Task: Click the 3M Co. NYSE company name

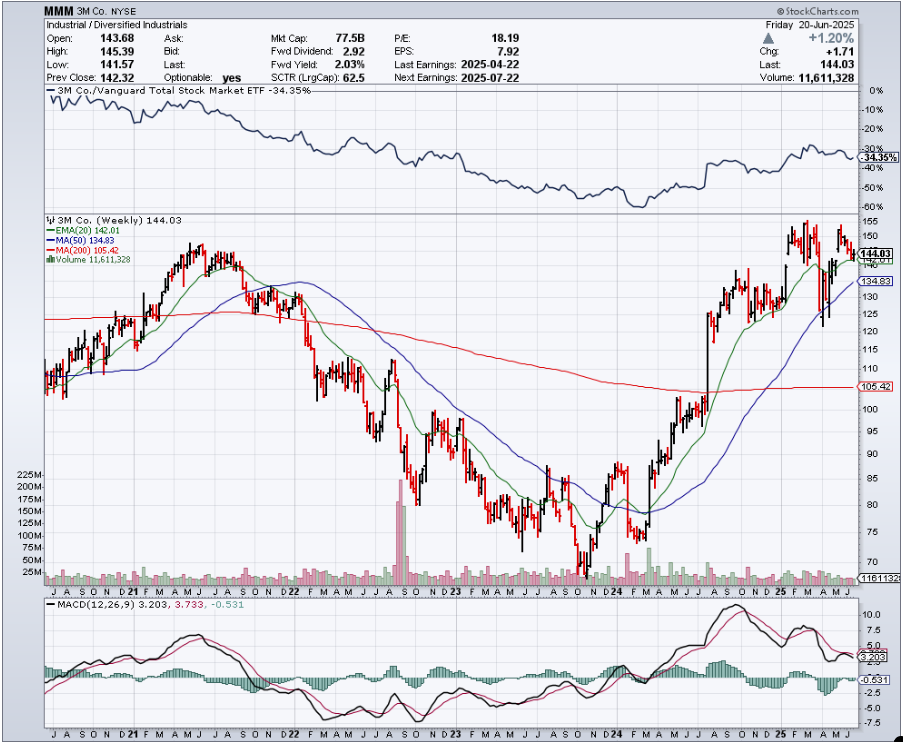Action: tap(109, 11)
